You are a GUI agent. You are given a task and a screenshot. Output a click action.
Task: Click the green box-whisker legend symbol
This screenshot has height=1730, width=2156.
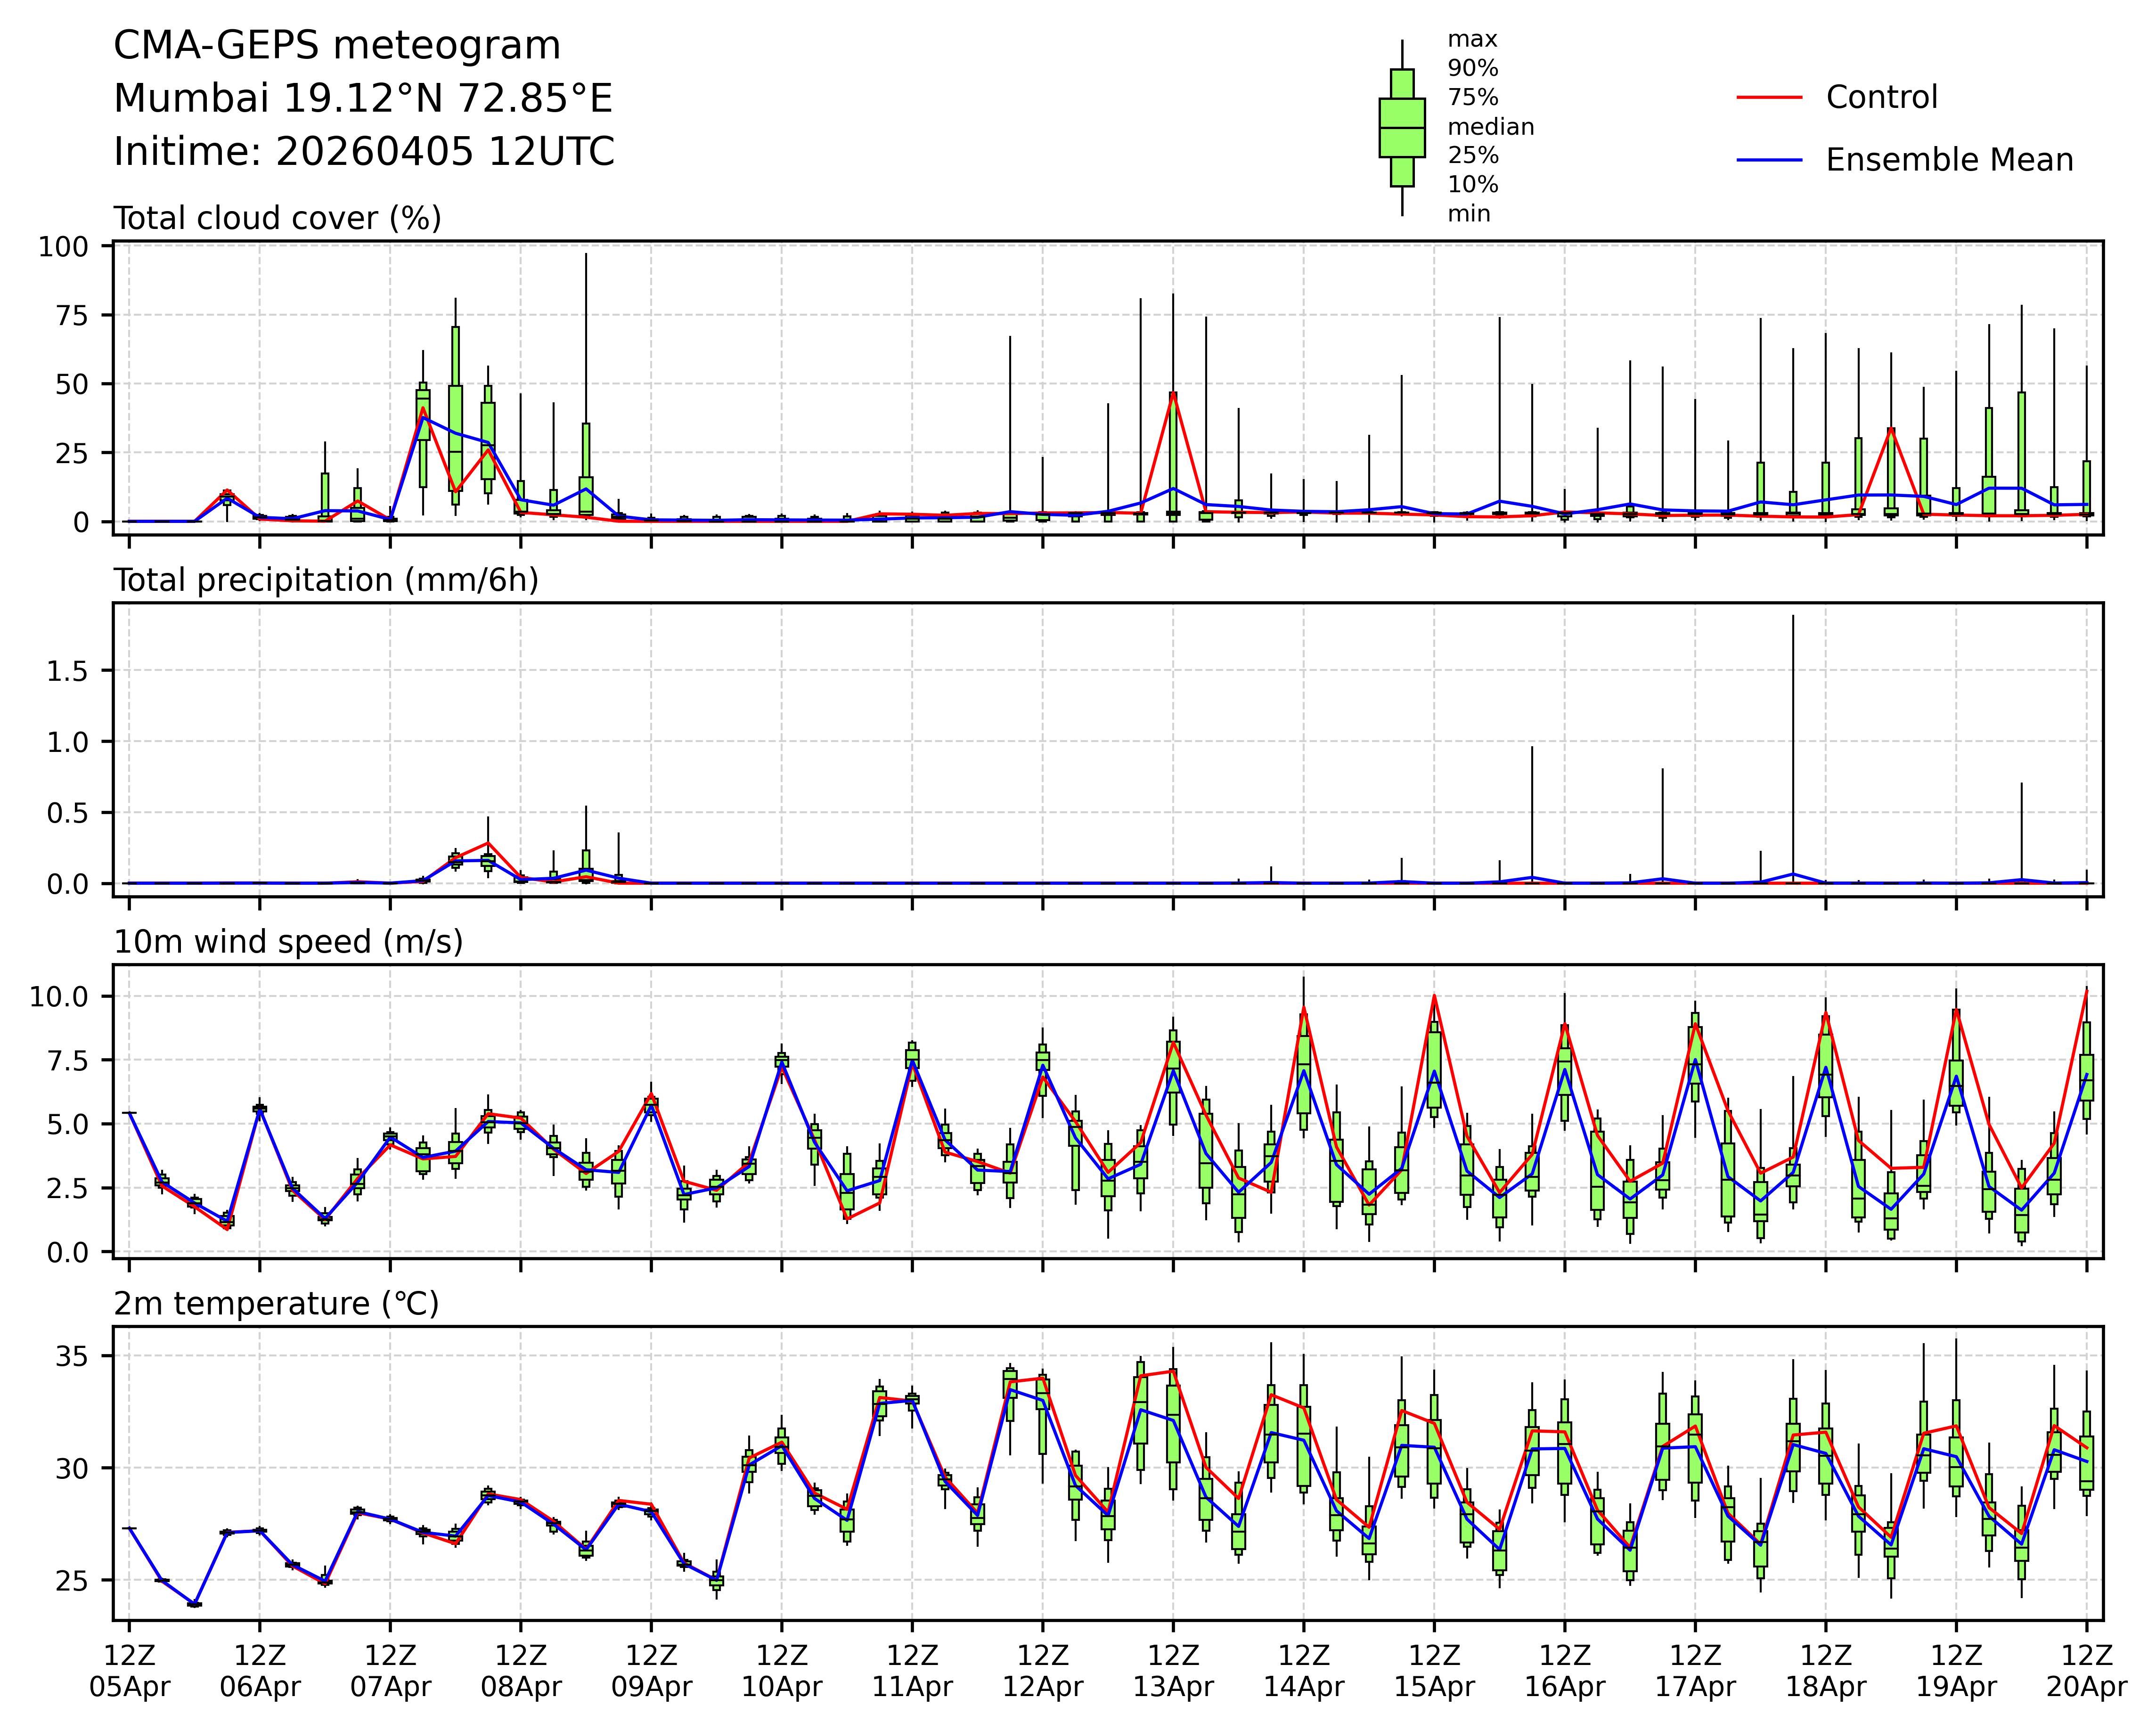pyautogui.click(x=1401, y=128)
